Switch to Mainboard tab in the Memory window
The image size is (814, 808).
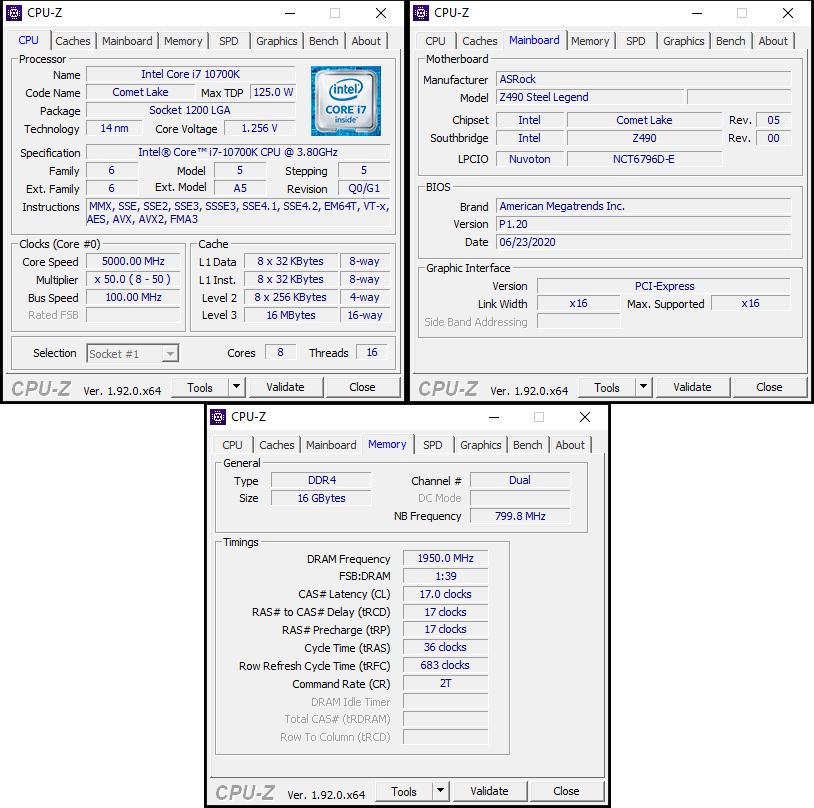click(x=331, y=445)
